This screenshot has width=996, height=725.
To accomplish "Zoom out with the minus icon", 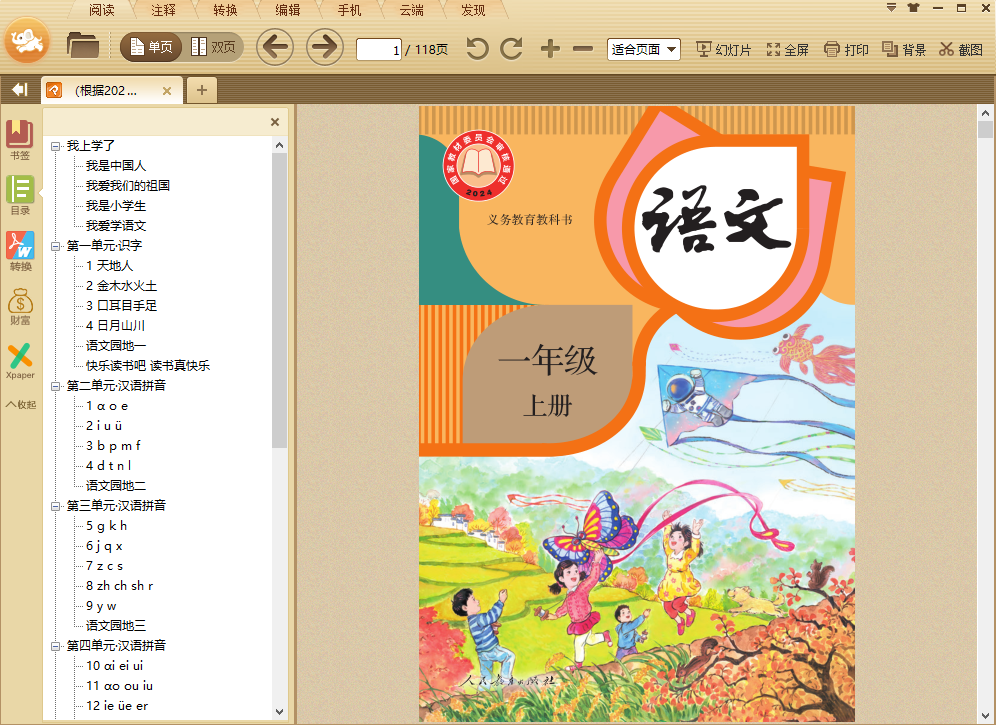I will pos(582,49).
